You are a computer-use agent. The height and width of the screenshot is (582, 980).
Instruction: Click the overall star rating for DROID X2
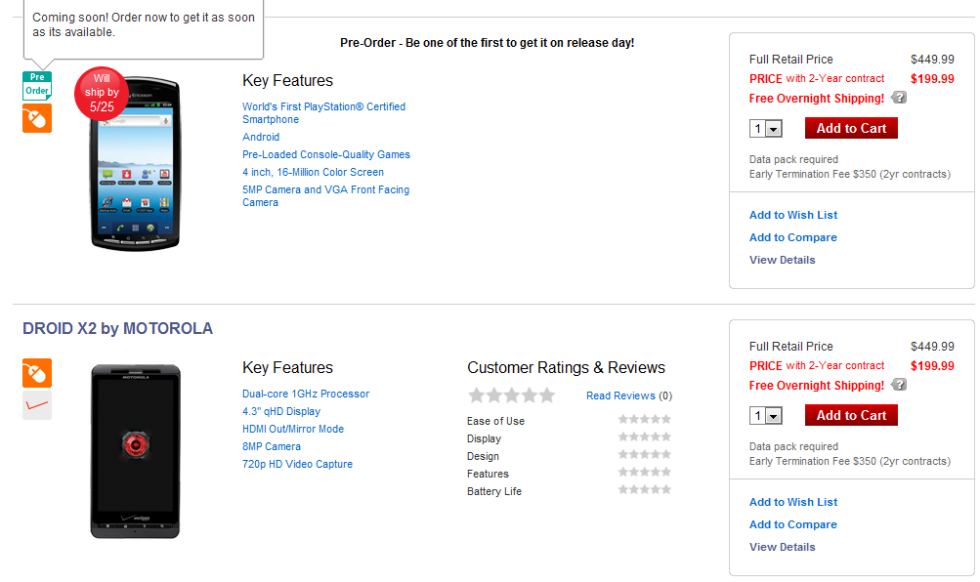(x=511, y=396)
